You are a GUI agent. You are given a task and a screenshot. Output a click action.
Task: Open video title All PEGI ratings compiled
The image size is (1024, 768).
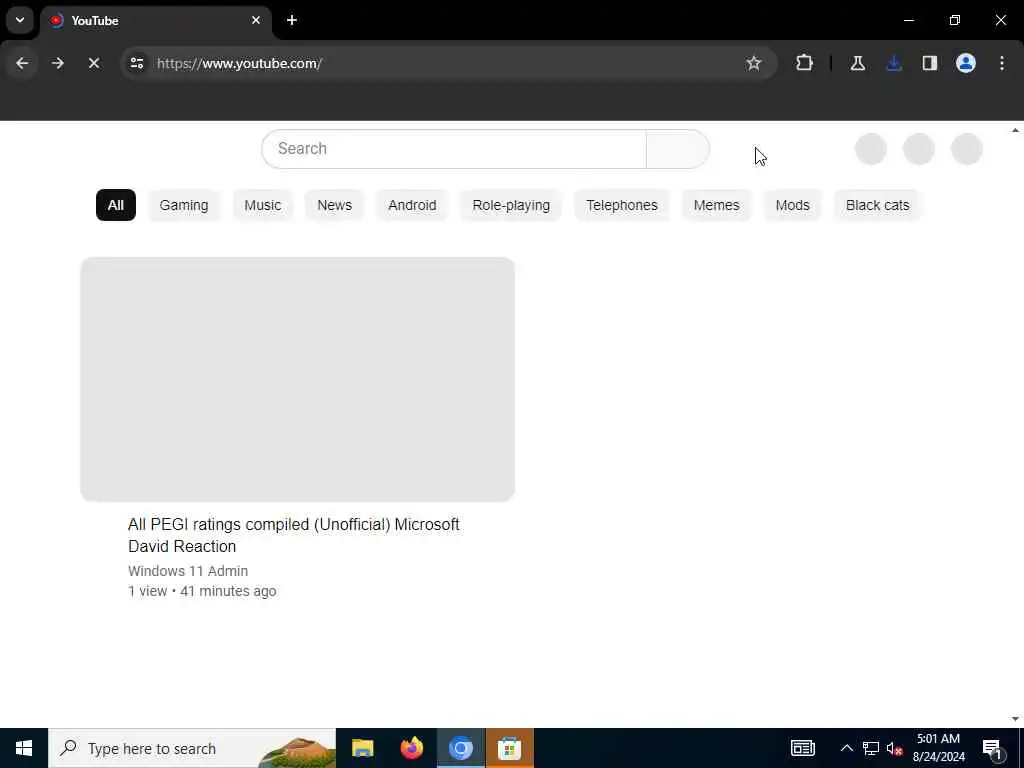click(x=294, y=536)
